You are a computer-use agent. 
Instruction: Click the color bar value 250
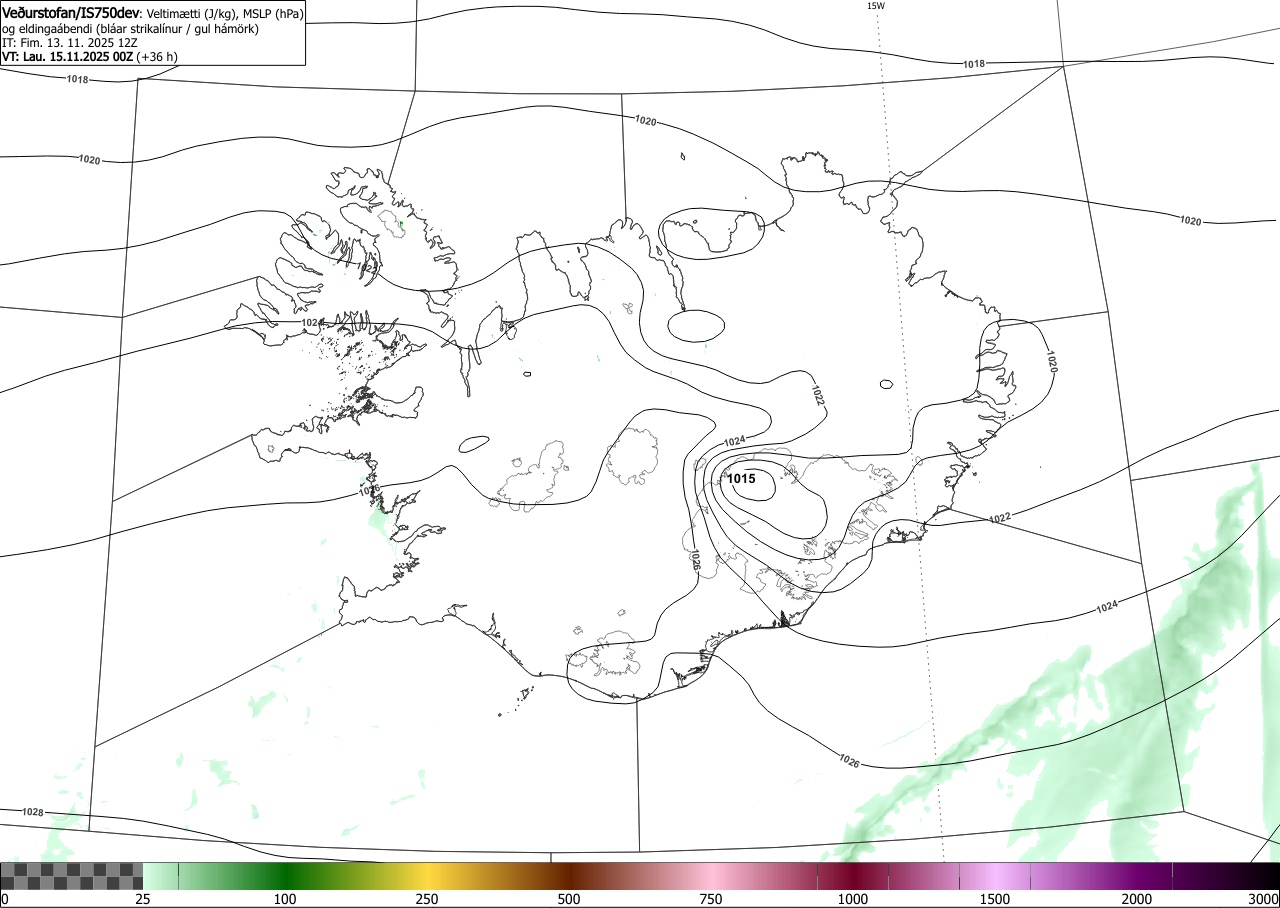tap(427, 899)
